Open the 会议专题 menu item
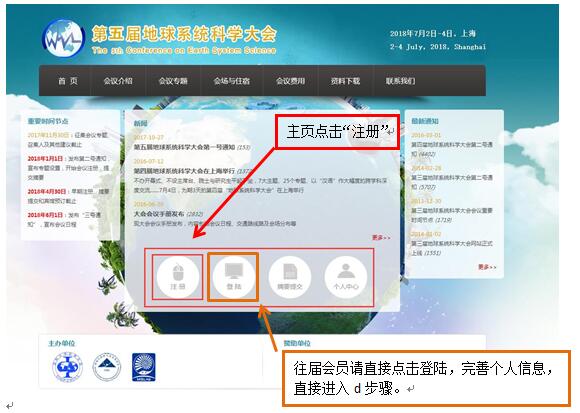This screenshot has width=580, height=413. pyautogui.click(x=173, y=81)
